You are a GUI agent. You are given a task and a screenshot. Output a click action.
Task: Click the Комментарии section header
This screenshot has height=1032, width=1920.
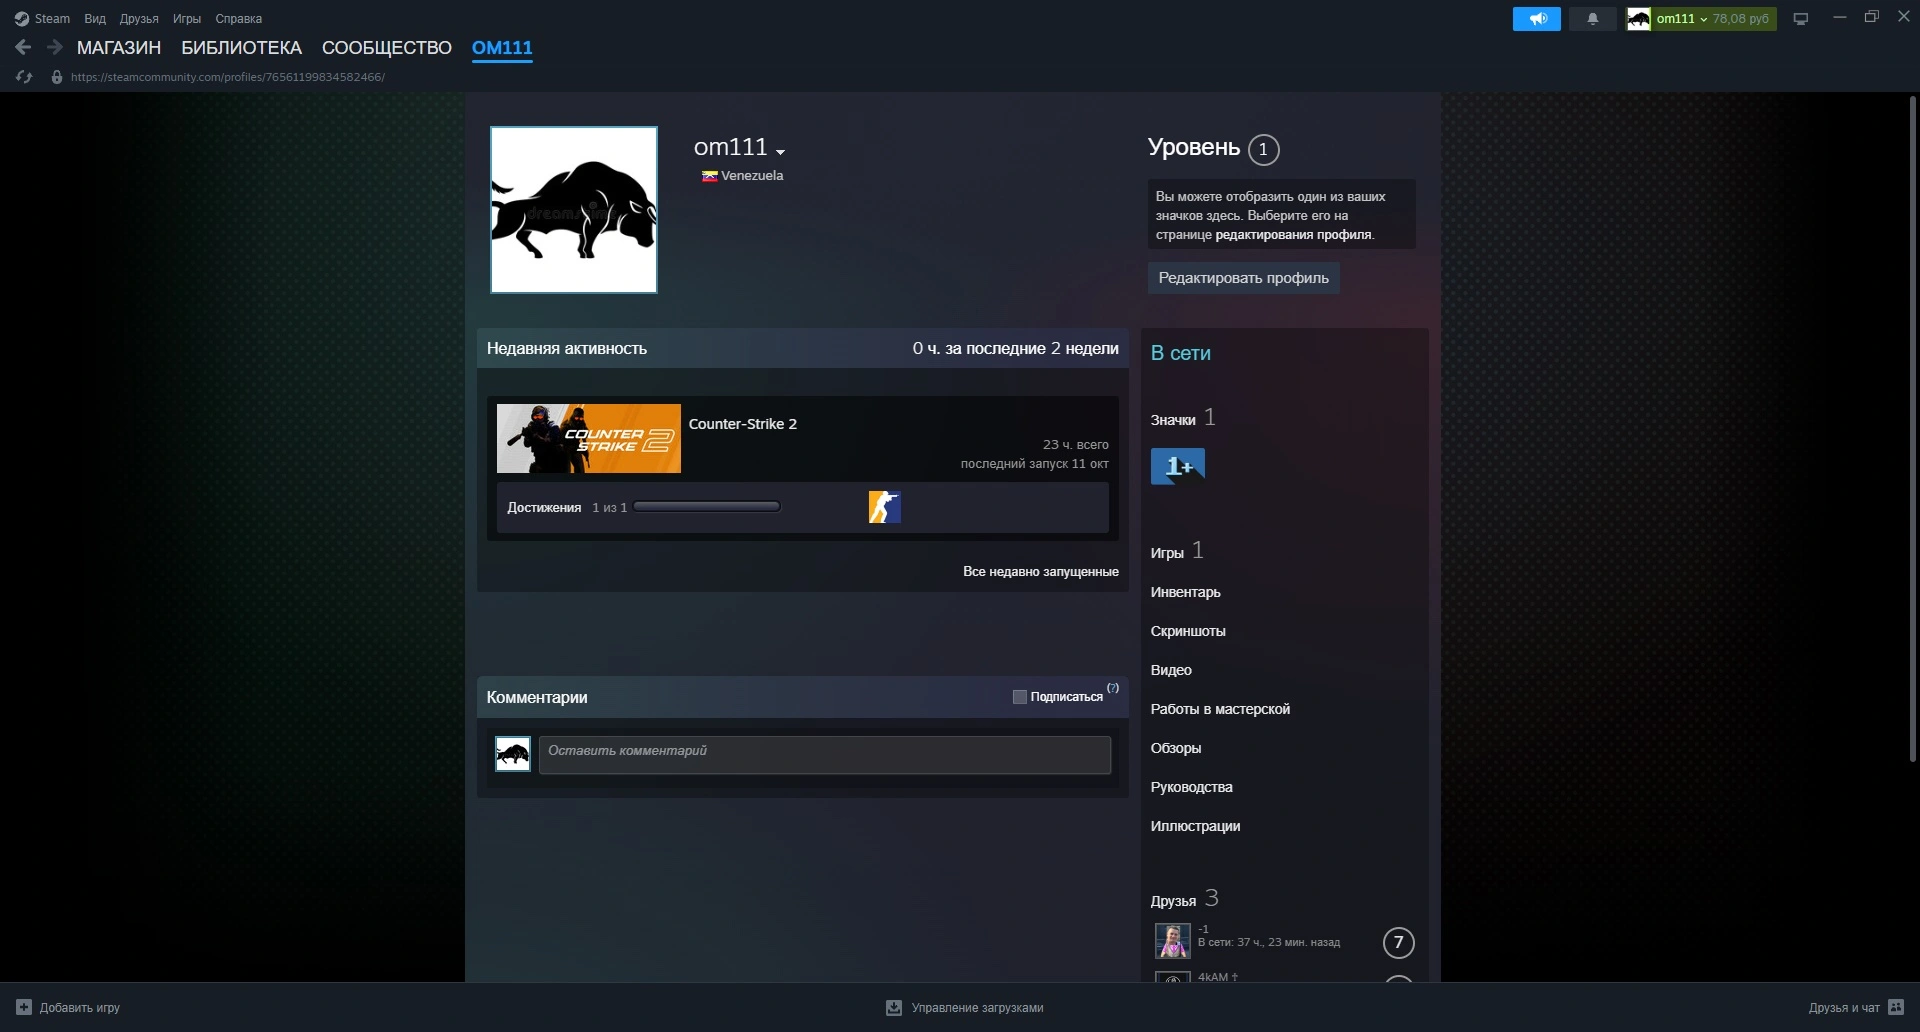pos(537,698)
